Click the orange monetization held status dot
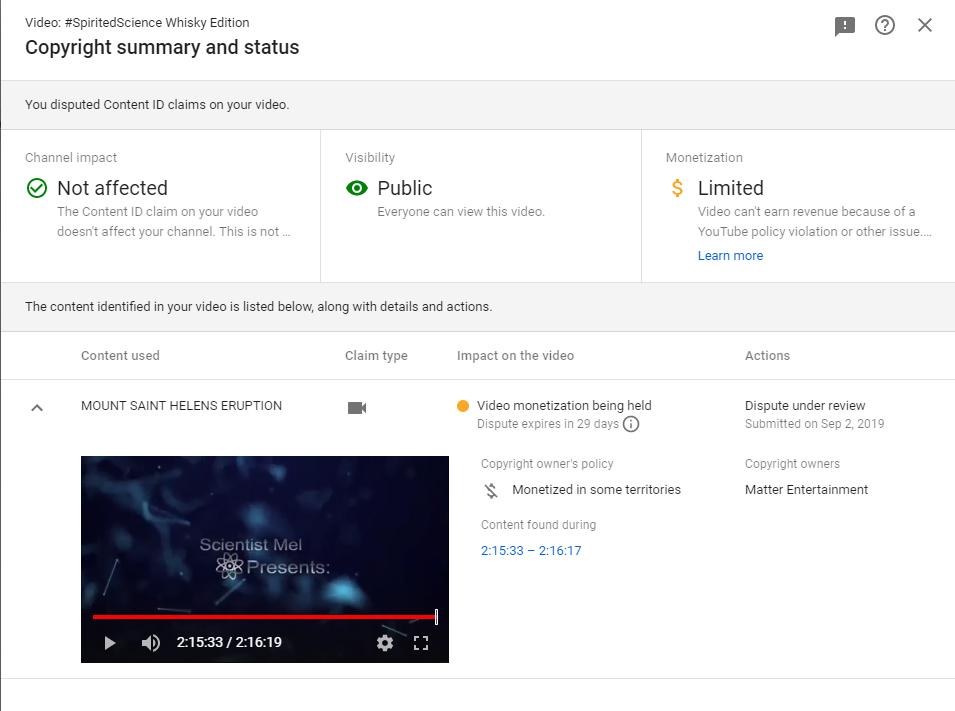 tap(462, 406)
